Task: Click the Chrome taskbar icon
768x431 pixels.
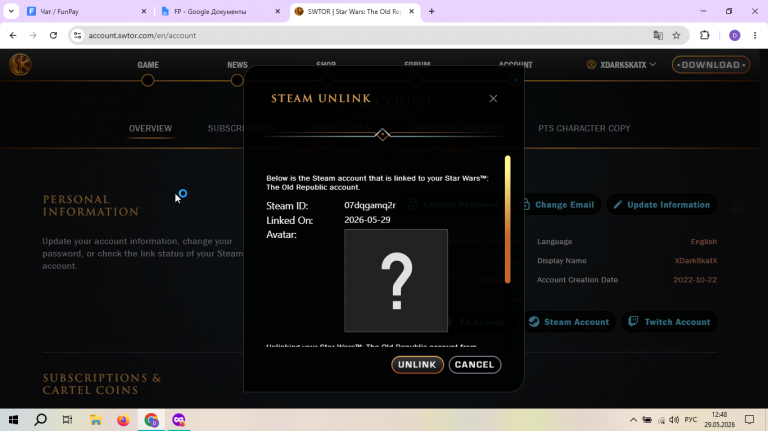Action: click(x=151, y=420)
